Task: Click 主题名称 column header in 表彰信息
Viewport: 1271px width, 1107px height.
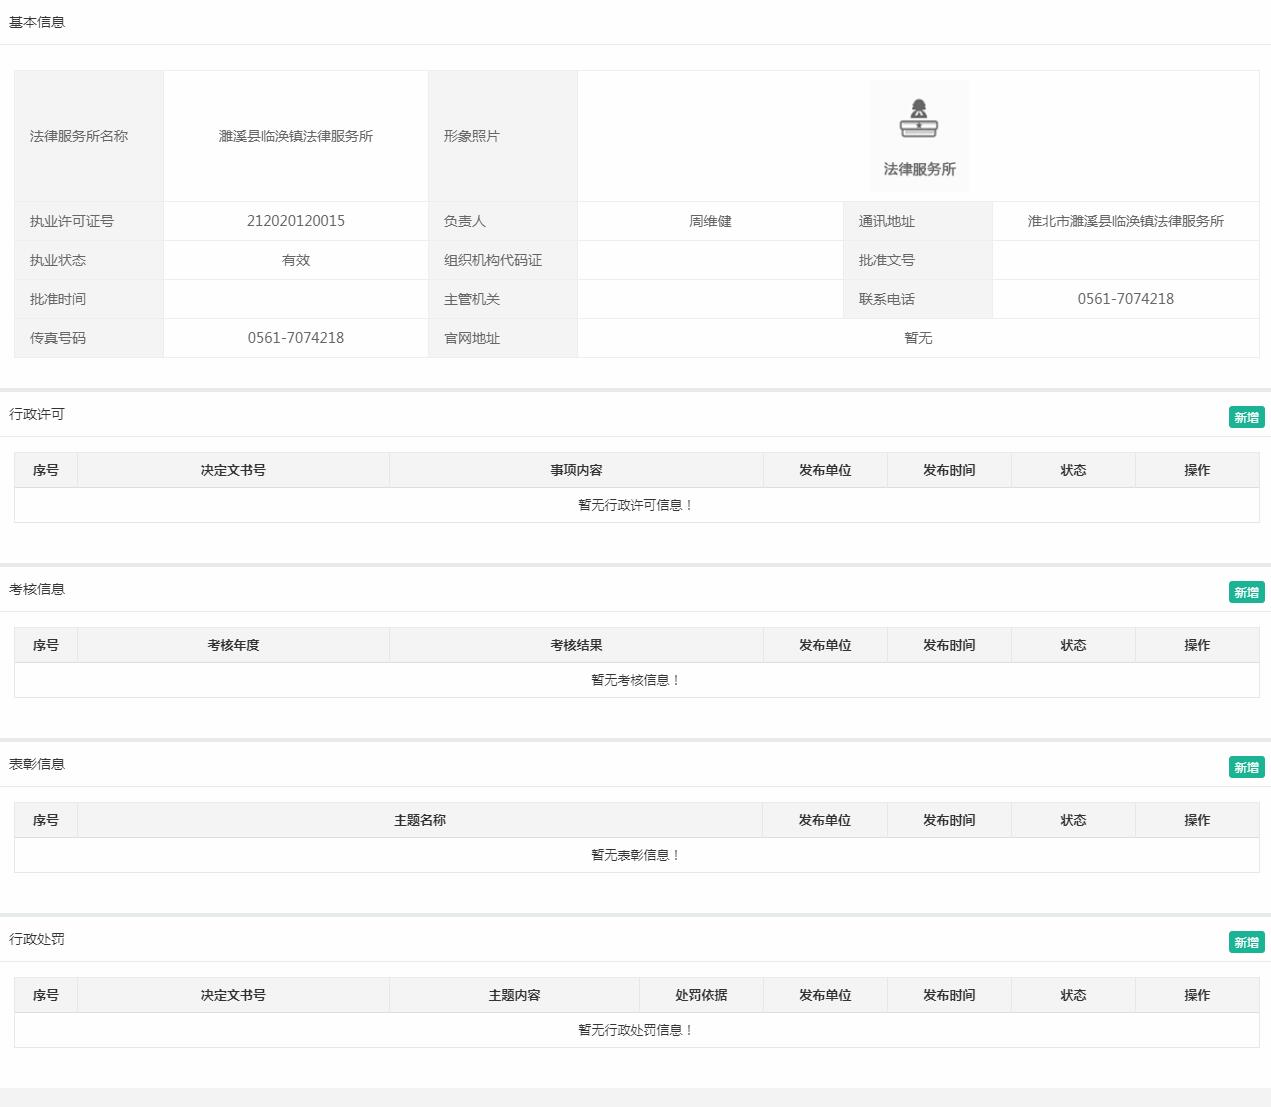Action: coord(420,820)
